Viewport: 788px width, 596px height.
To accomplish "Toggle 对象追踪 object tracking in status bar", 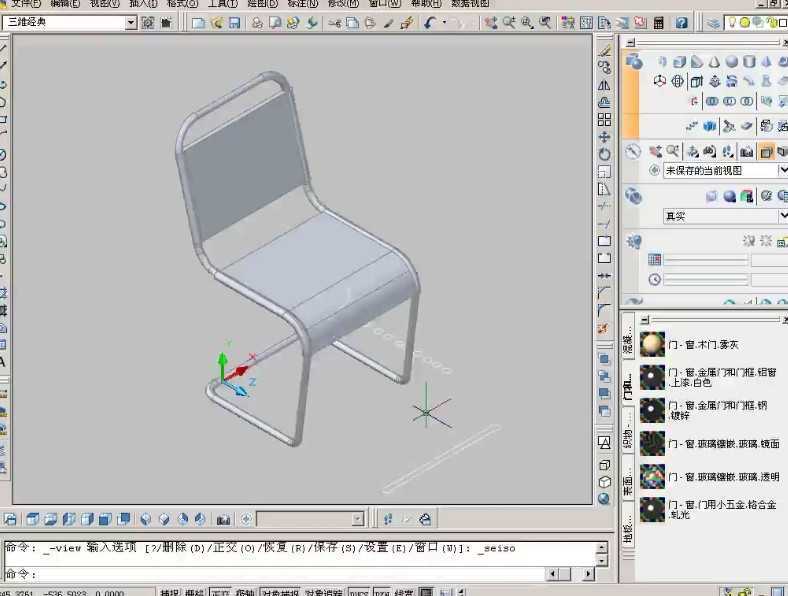I will click(x=324, y=593).
